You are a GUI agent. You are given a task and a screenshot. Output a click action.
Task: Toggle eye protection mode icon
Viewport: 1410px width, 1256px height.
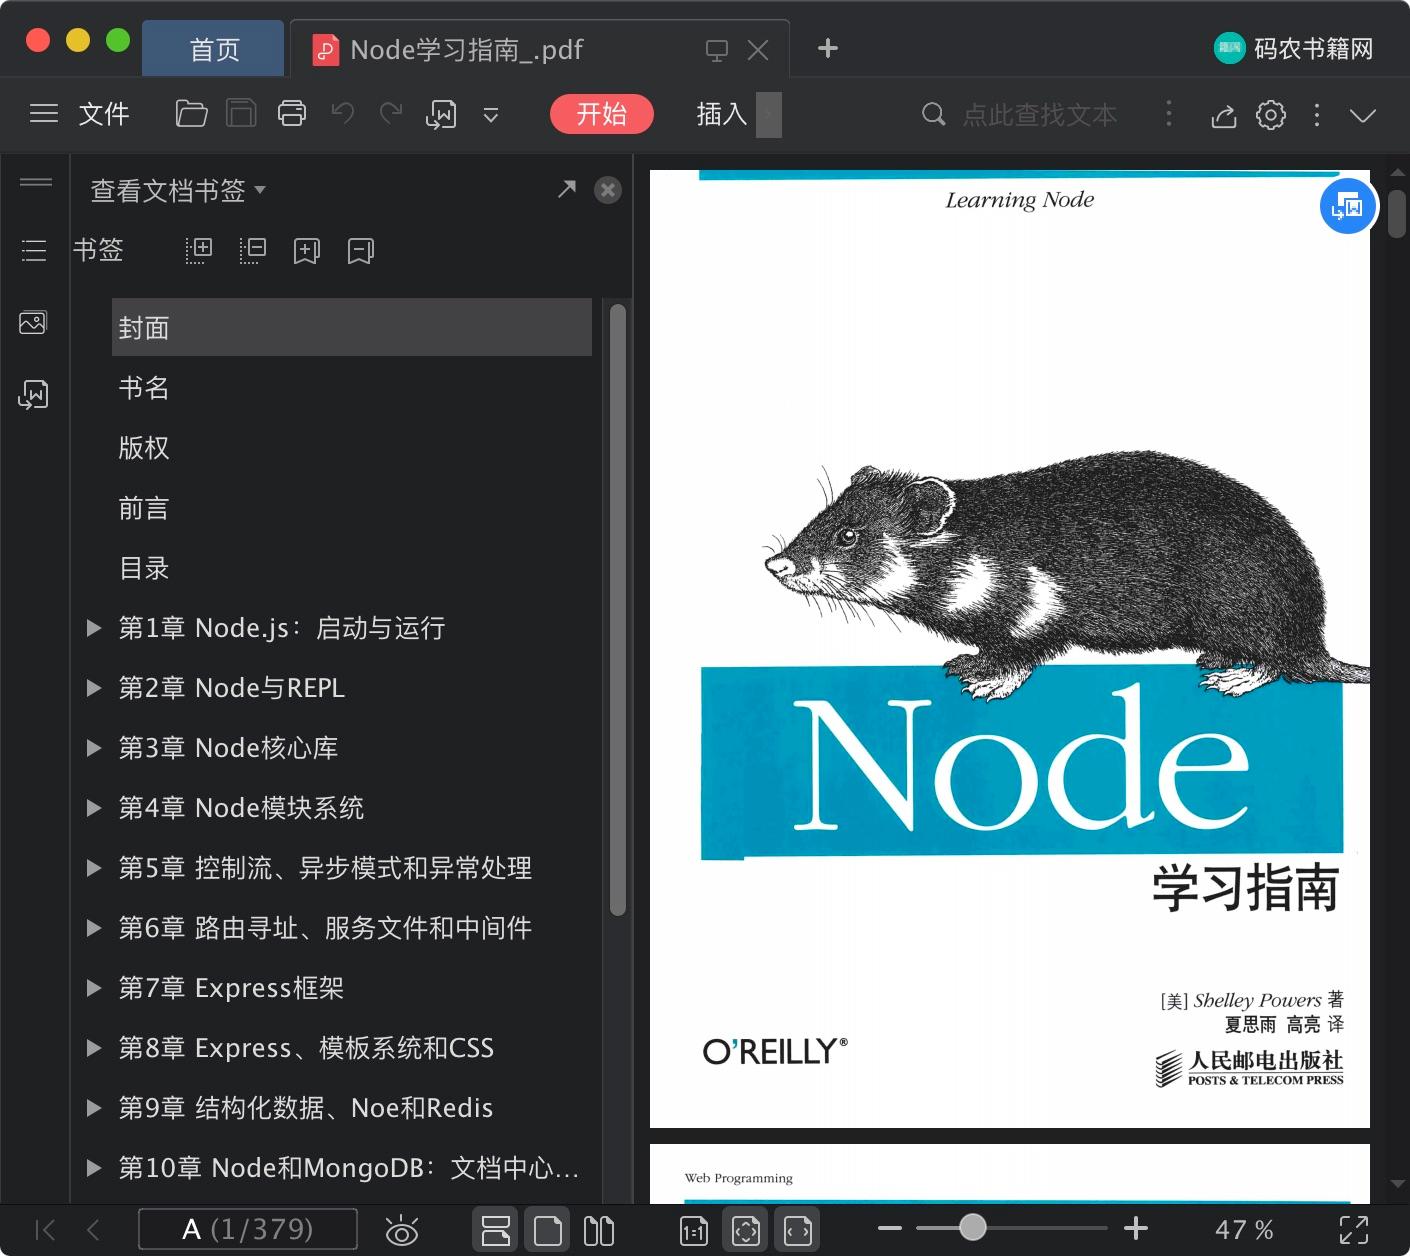(x=402, y=1230)
